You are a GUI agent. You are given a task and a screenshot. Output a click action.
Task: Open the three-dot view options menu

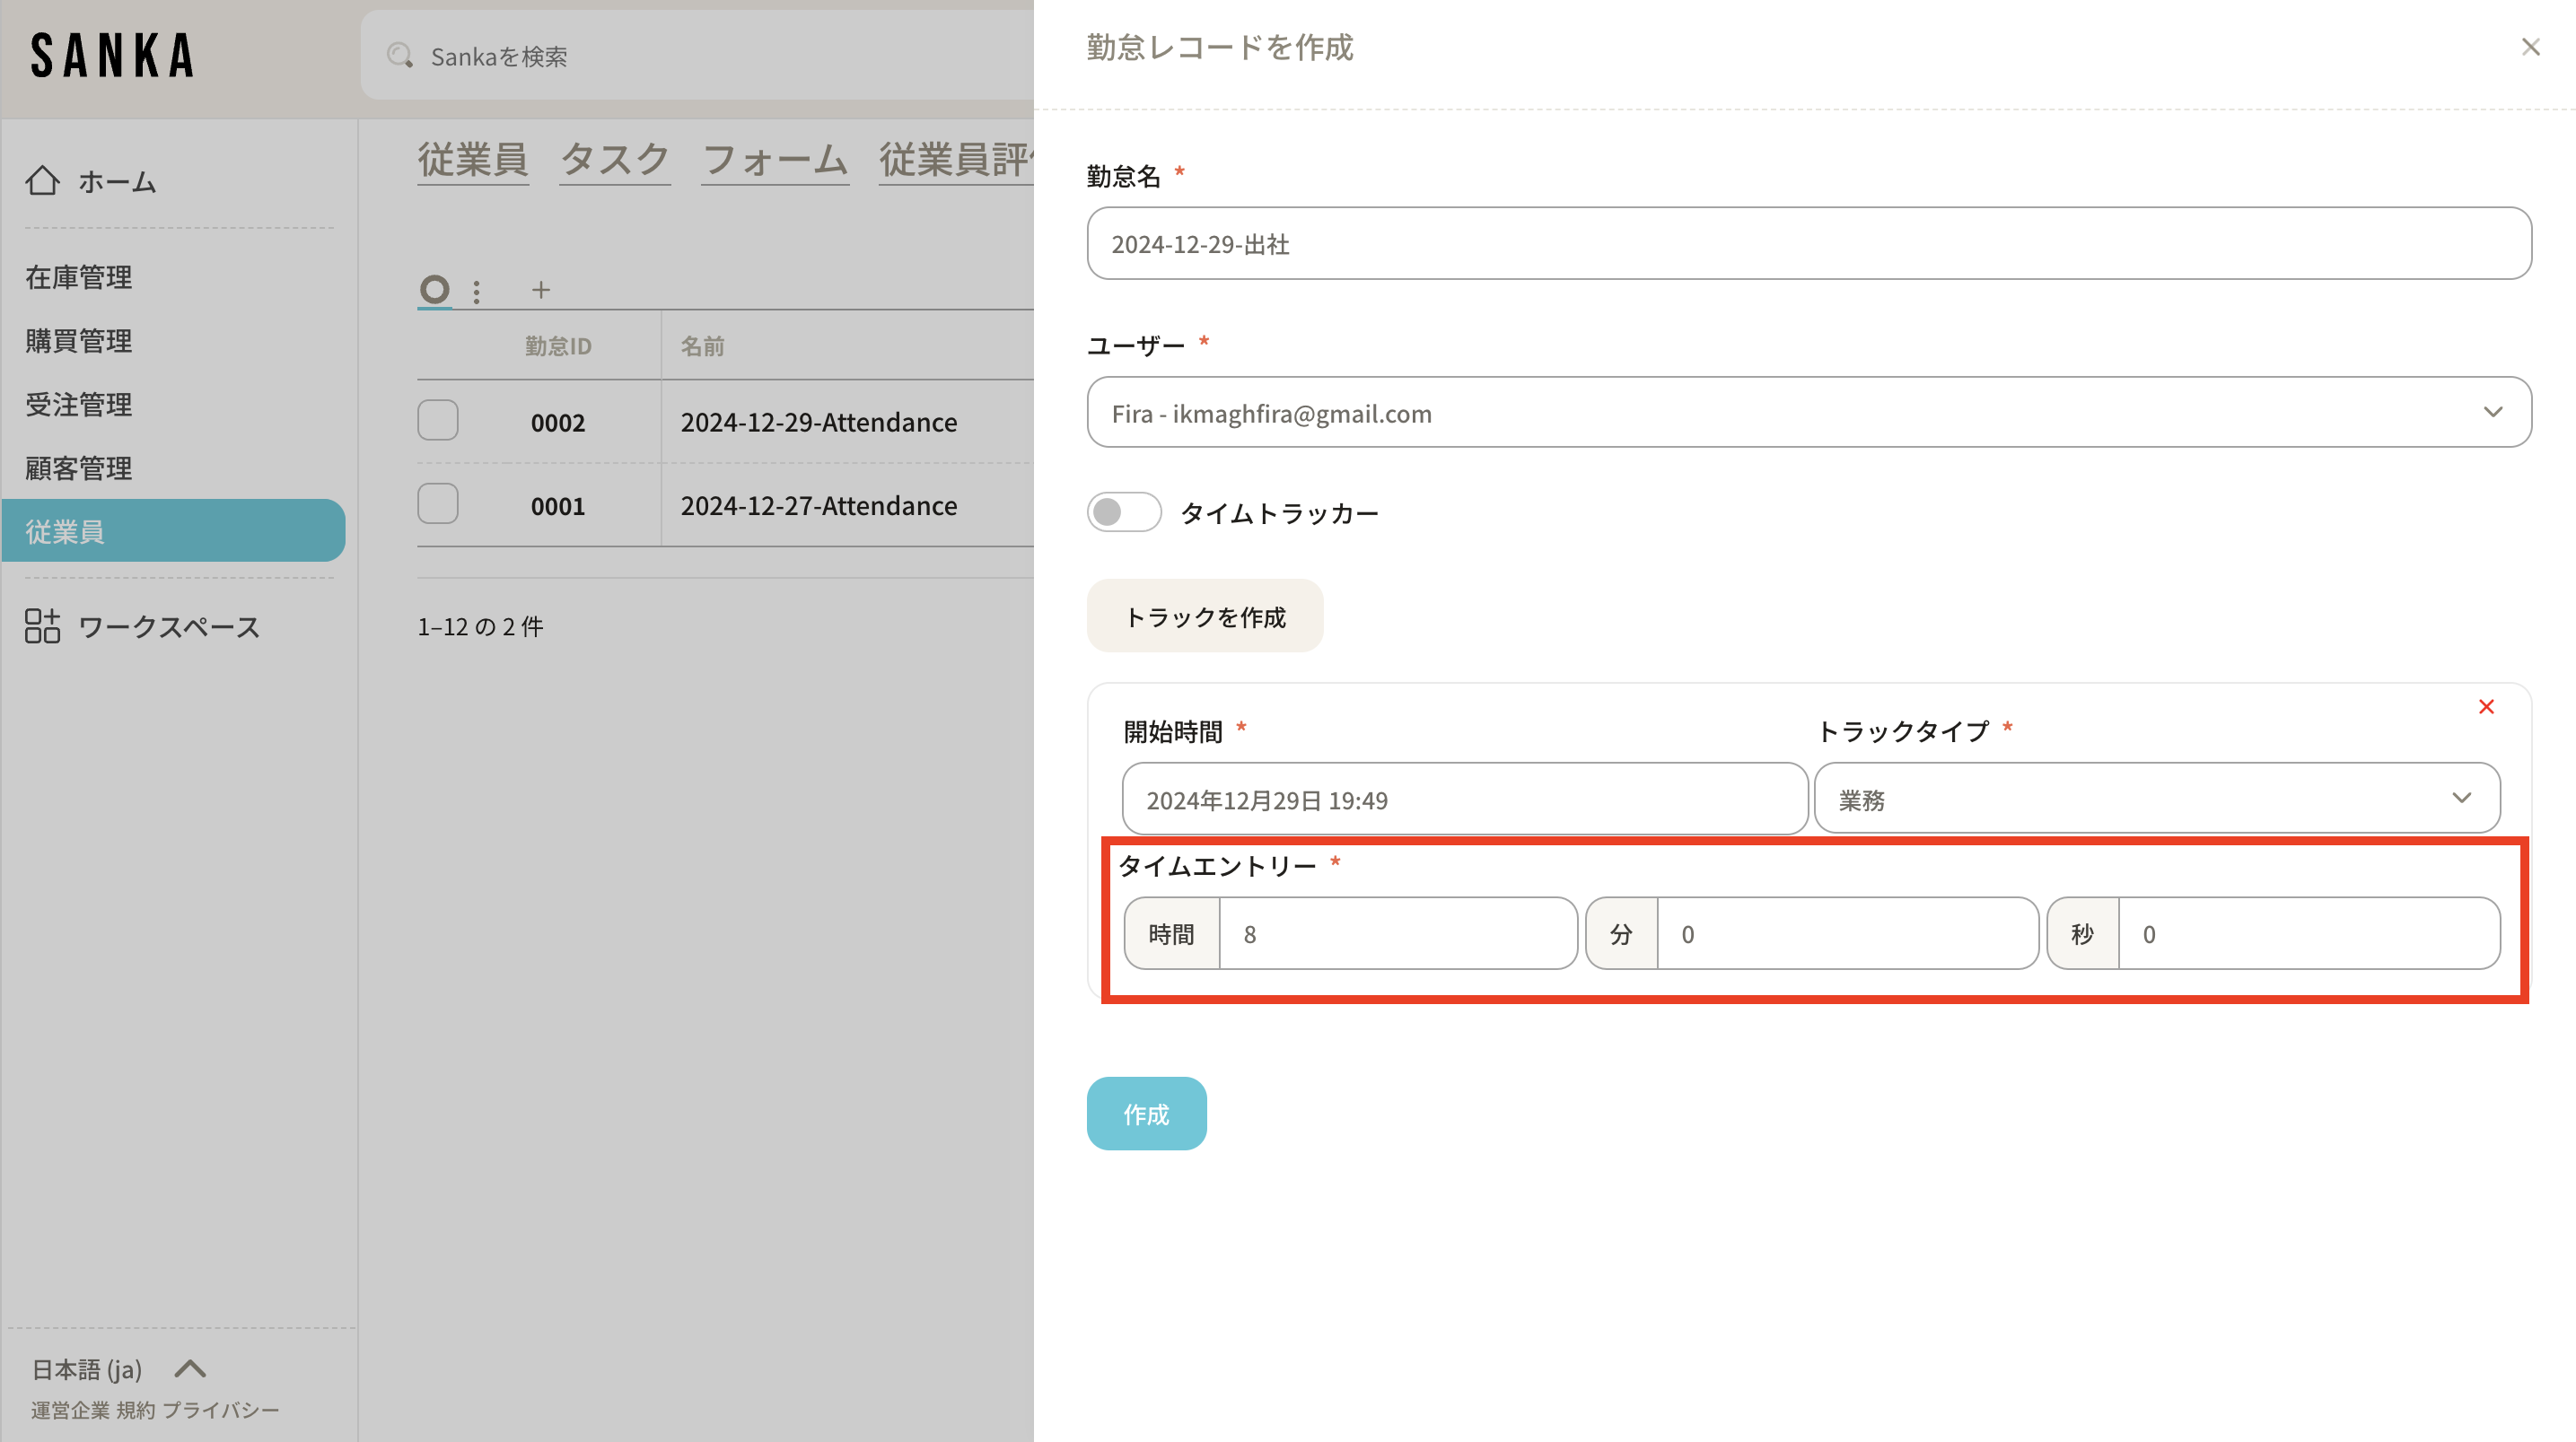(476, 291)
